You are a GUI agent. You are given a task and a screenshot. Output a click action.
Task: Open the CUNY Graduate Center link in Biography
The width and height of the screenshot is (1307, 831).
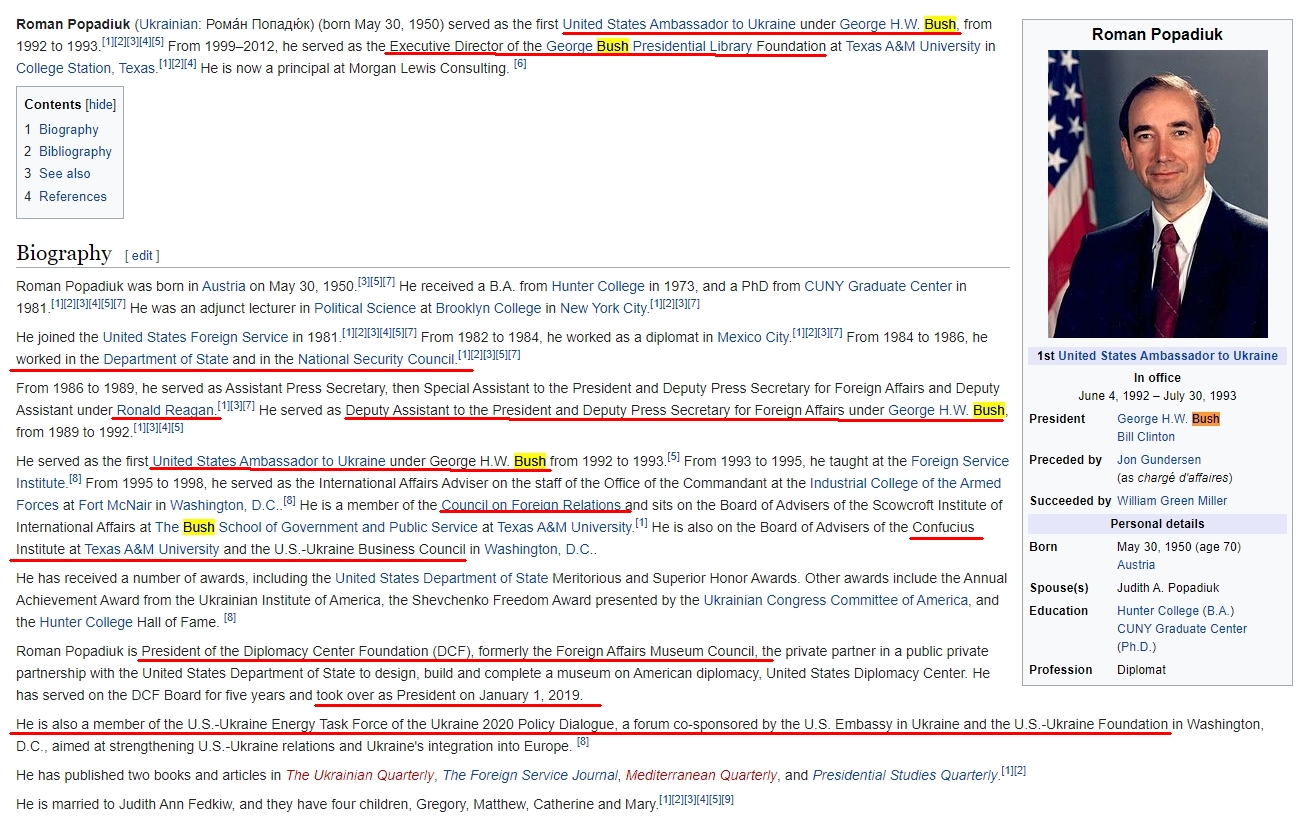pyautogui.click(x=878, y=286)
